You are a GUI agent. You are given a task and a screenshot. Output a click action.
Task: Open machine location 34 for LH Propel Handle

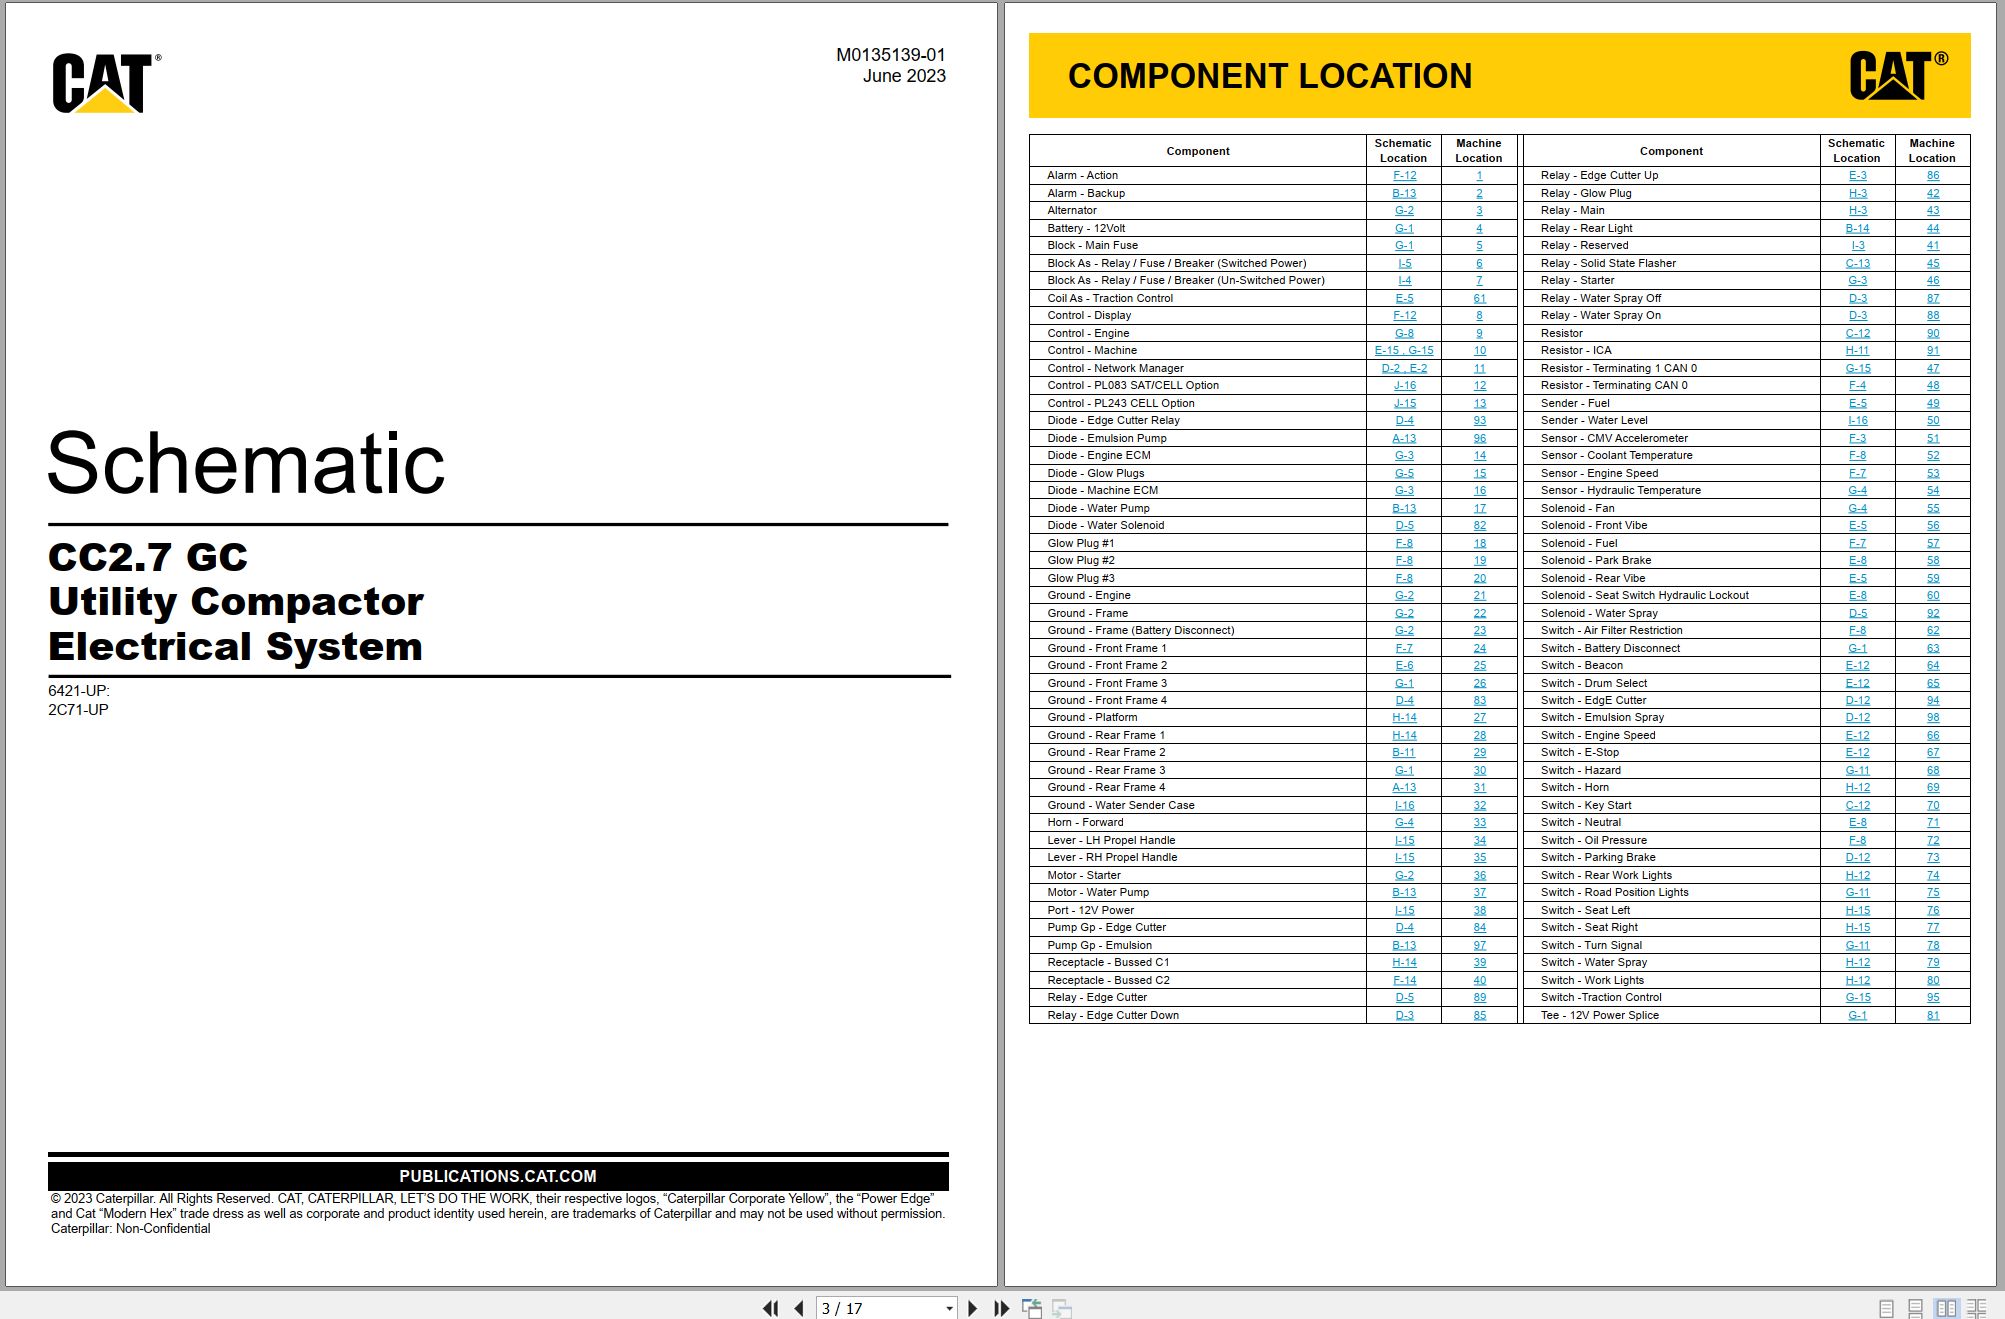click(1479, 840)
